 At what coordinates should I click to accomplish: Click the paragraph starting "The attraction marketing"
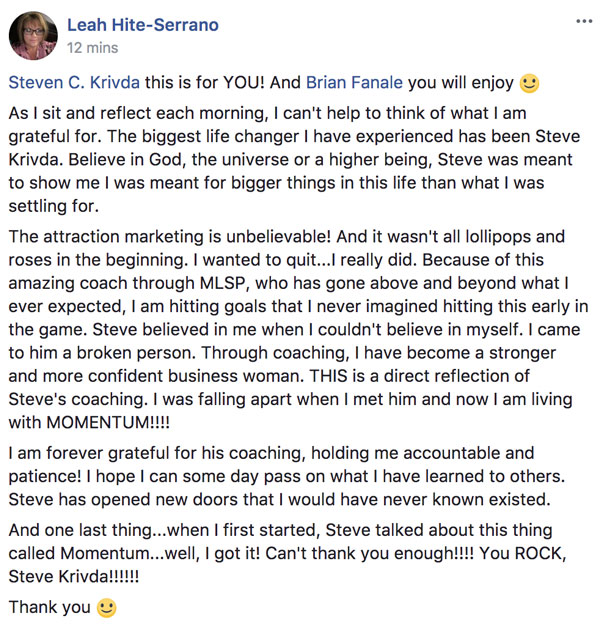click(298, 329)
